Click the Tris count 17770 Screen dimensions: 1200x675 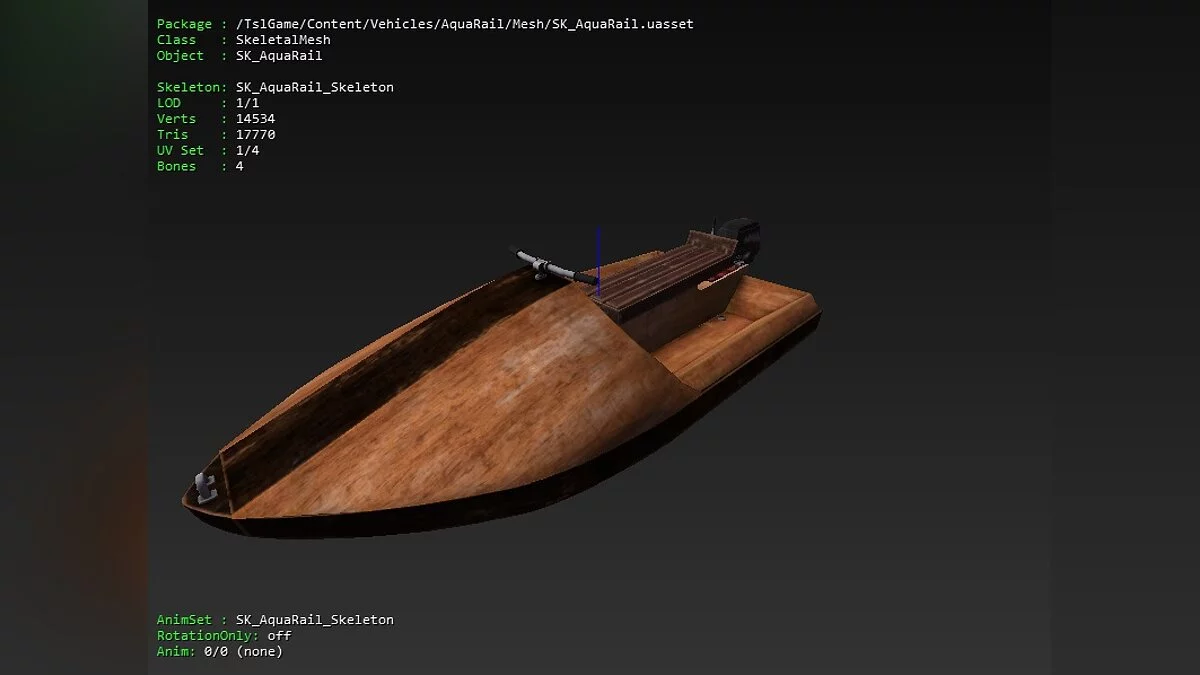point(255,135)
